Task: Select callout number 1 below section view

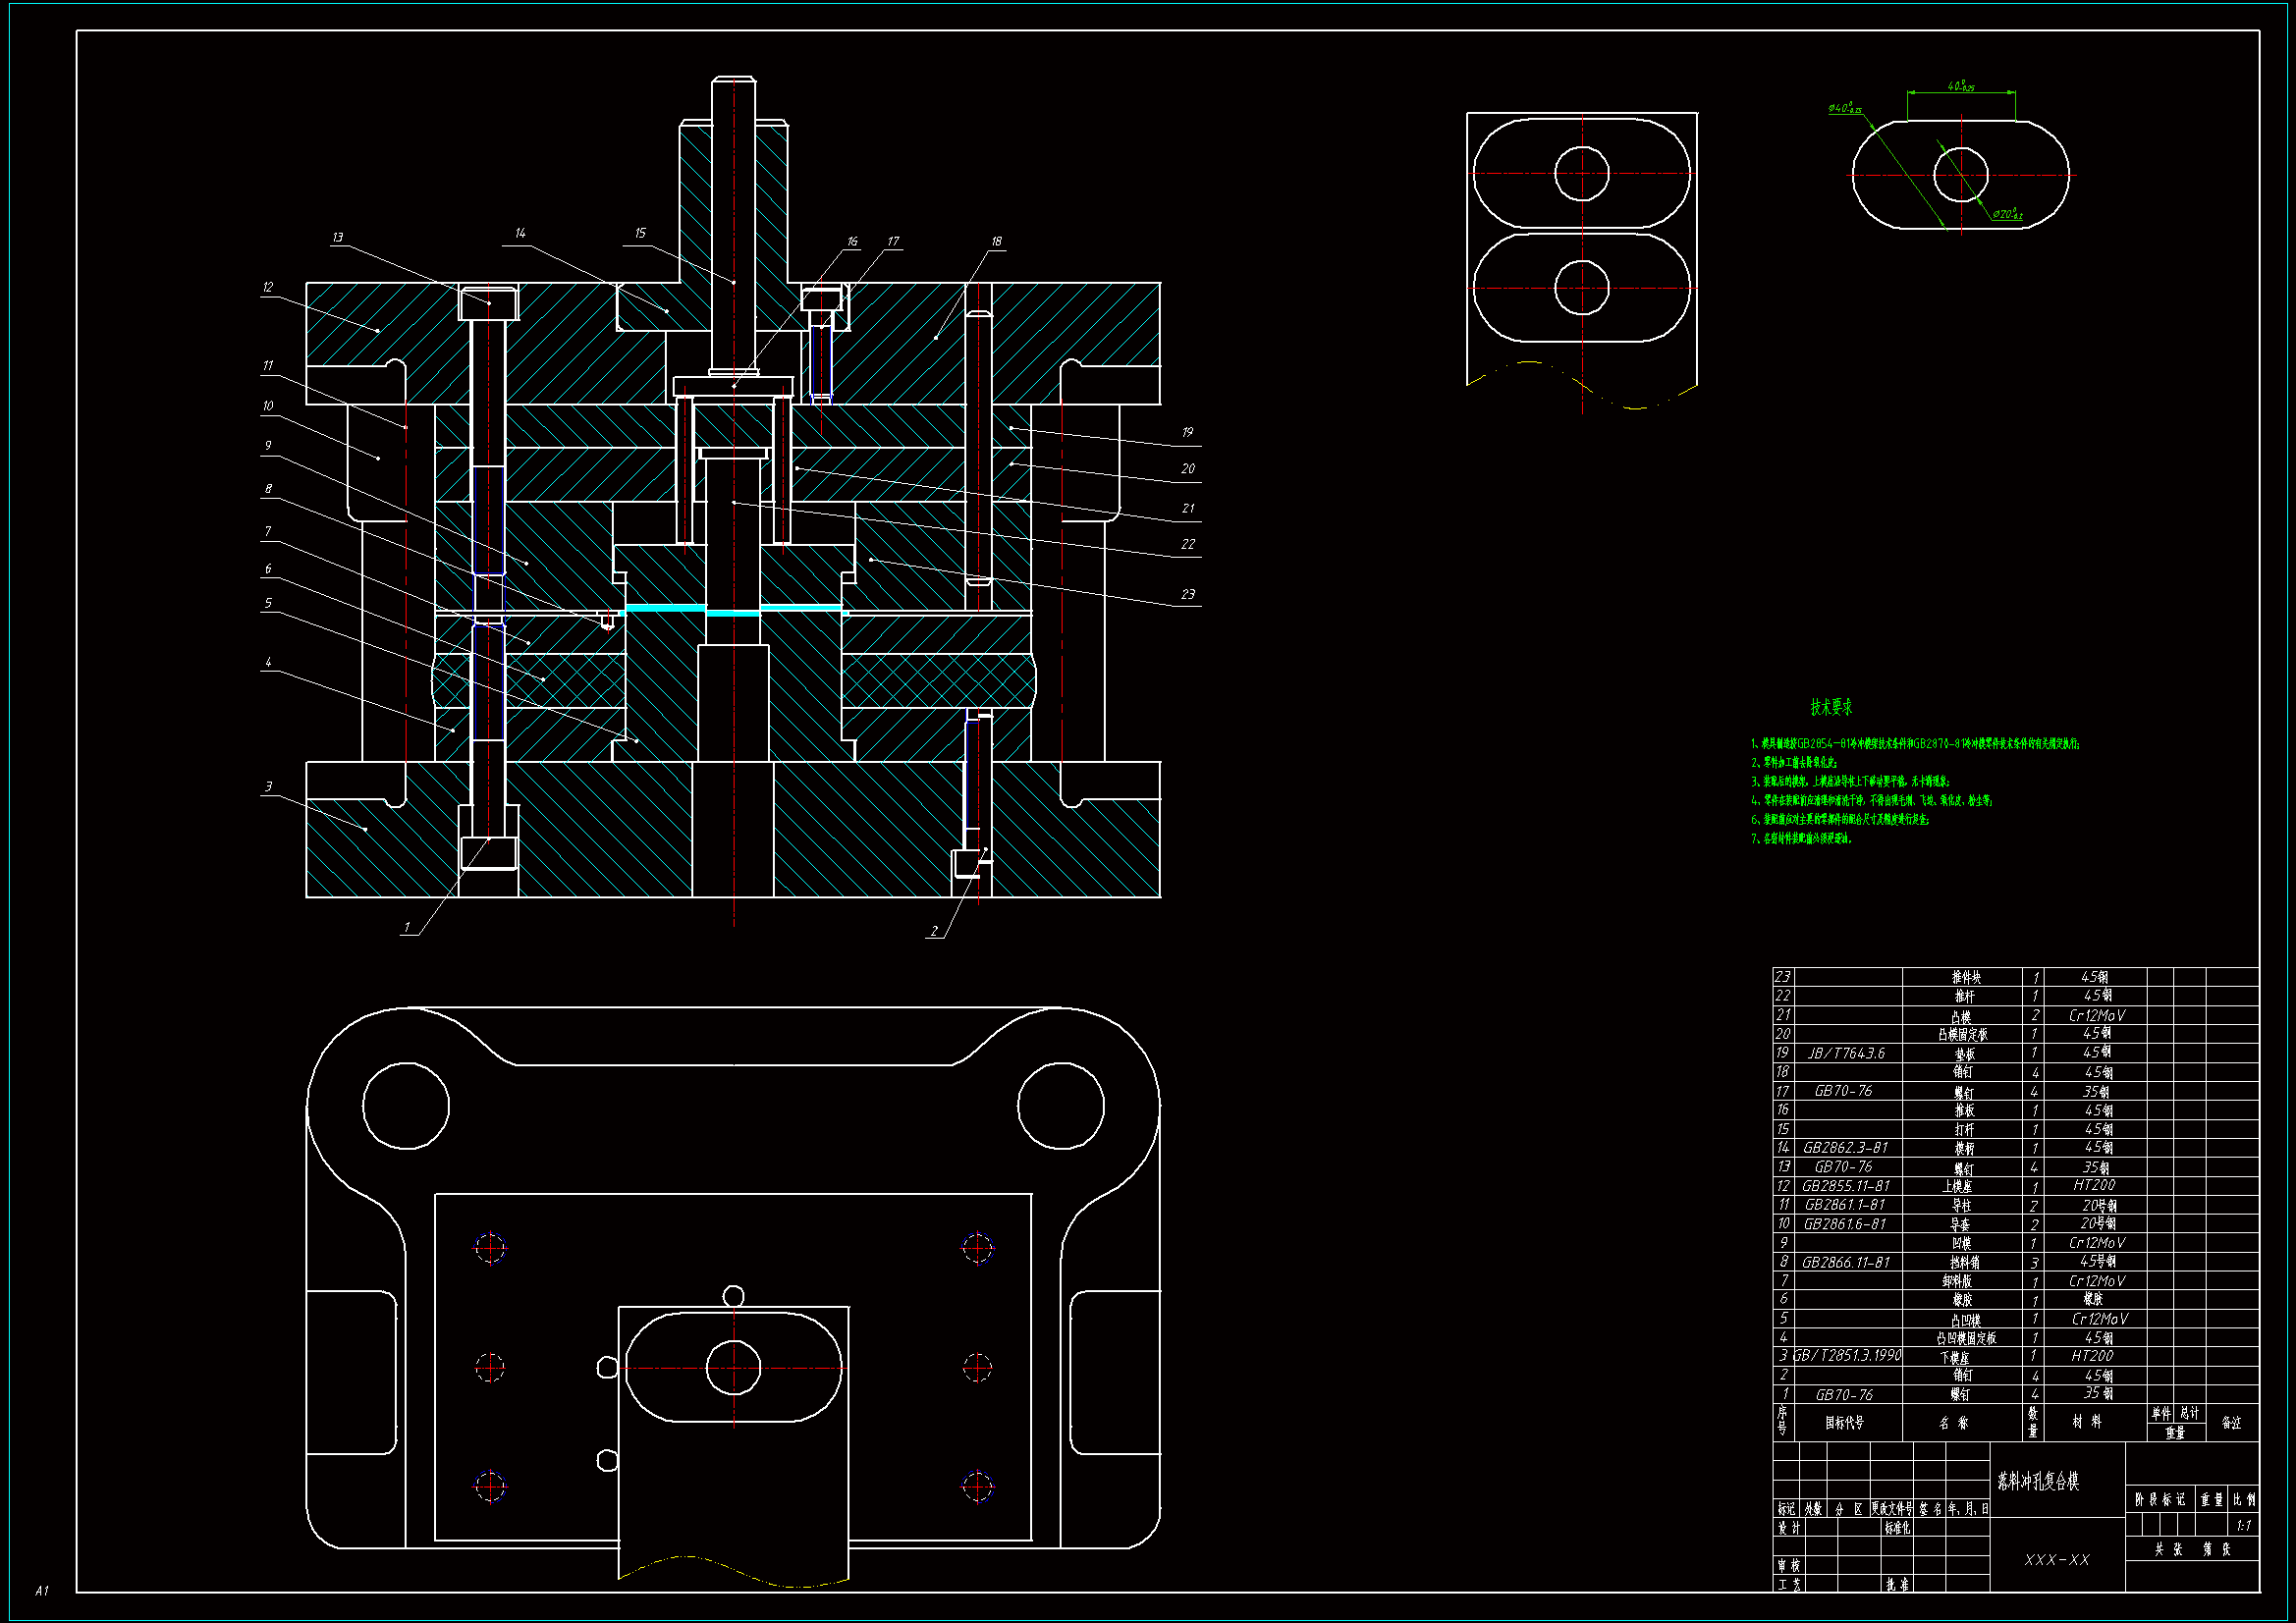Action: [x=407, y=927]
